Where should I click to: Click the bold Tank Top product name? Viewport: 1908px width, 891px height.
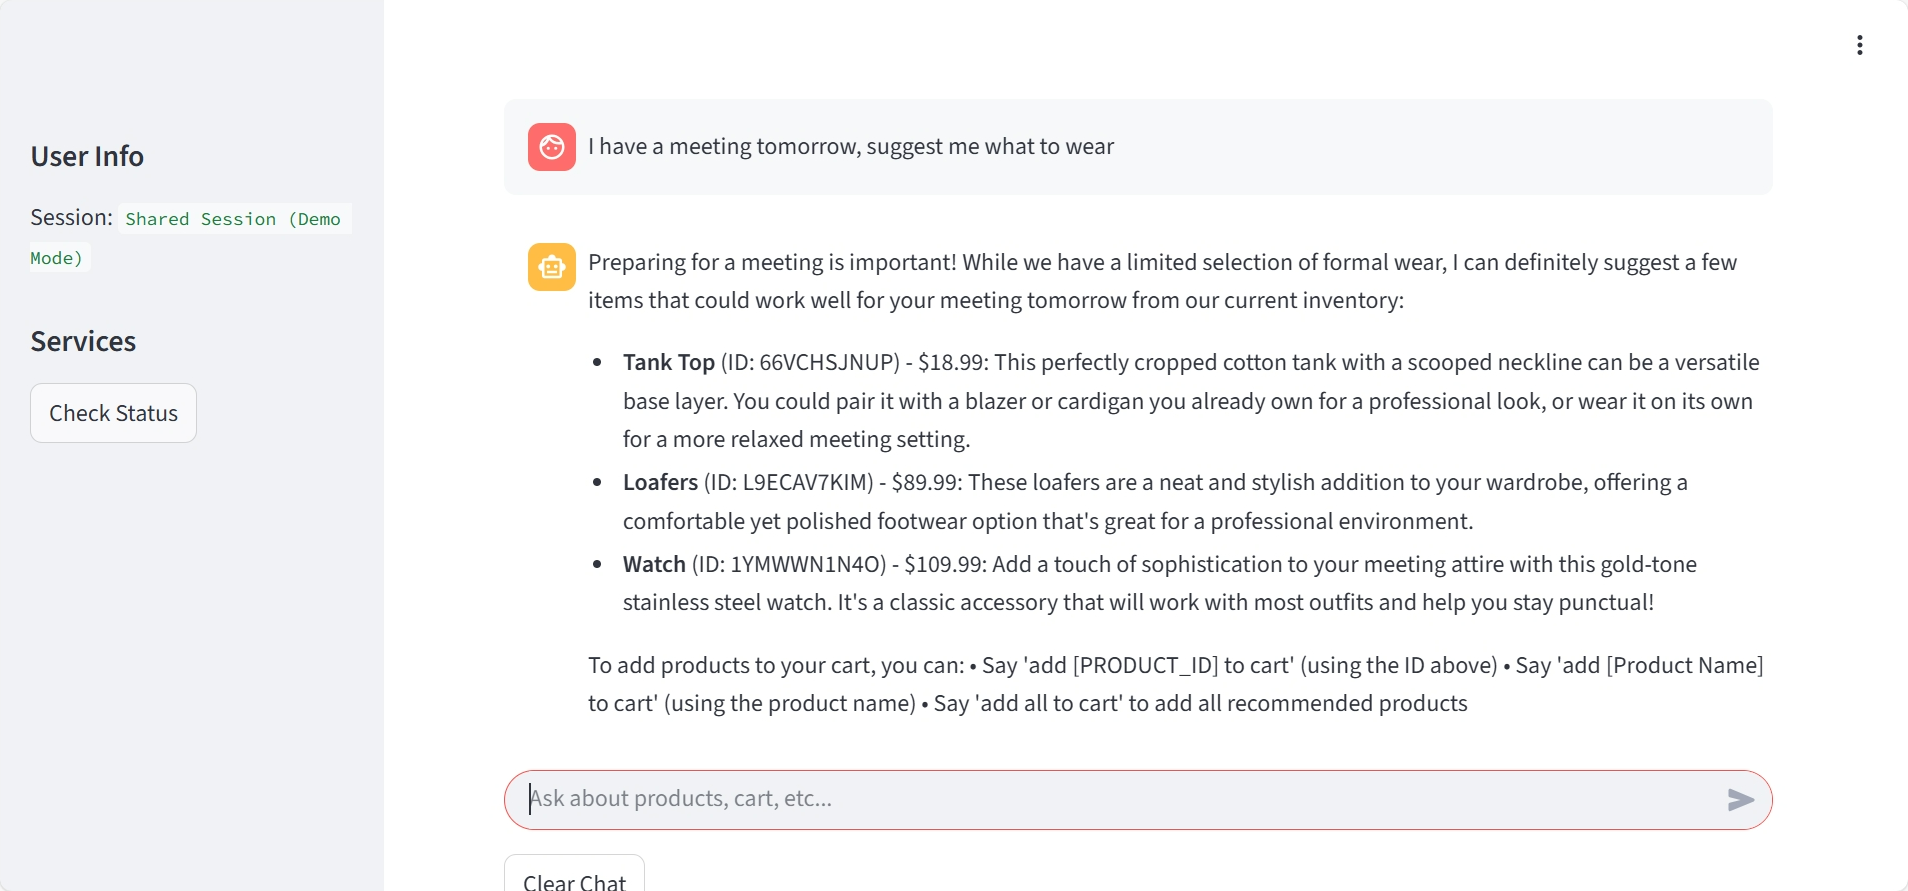coord(668,363)
